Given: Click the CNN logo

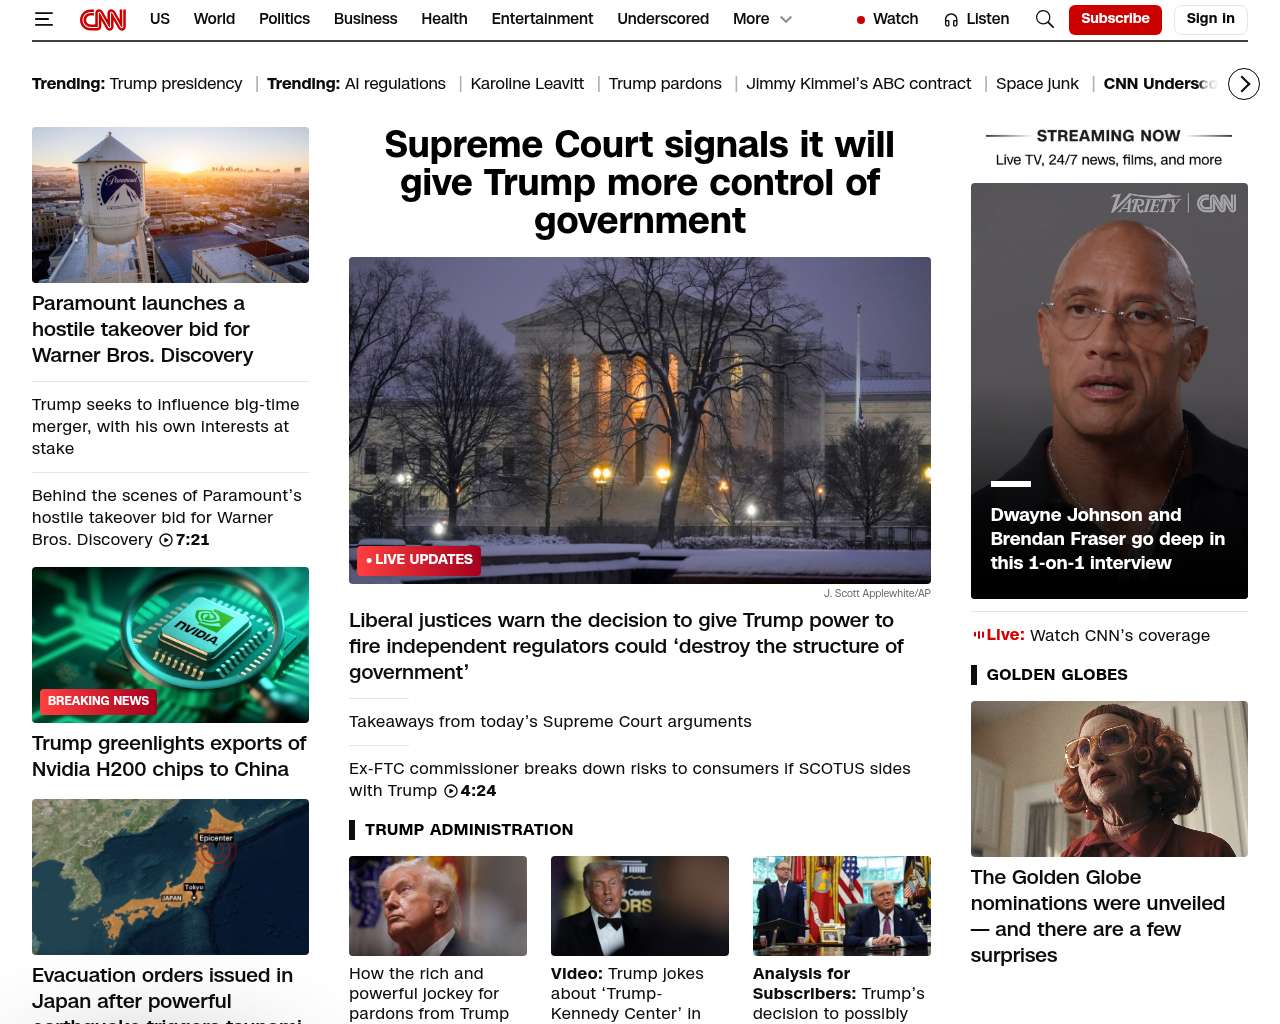Looking at the screenshot, I should (103, 19).
